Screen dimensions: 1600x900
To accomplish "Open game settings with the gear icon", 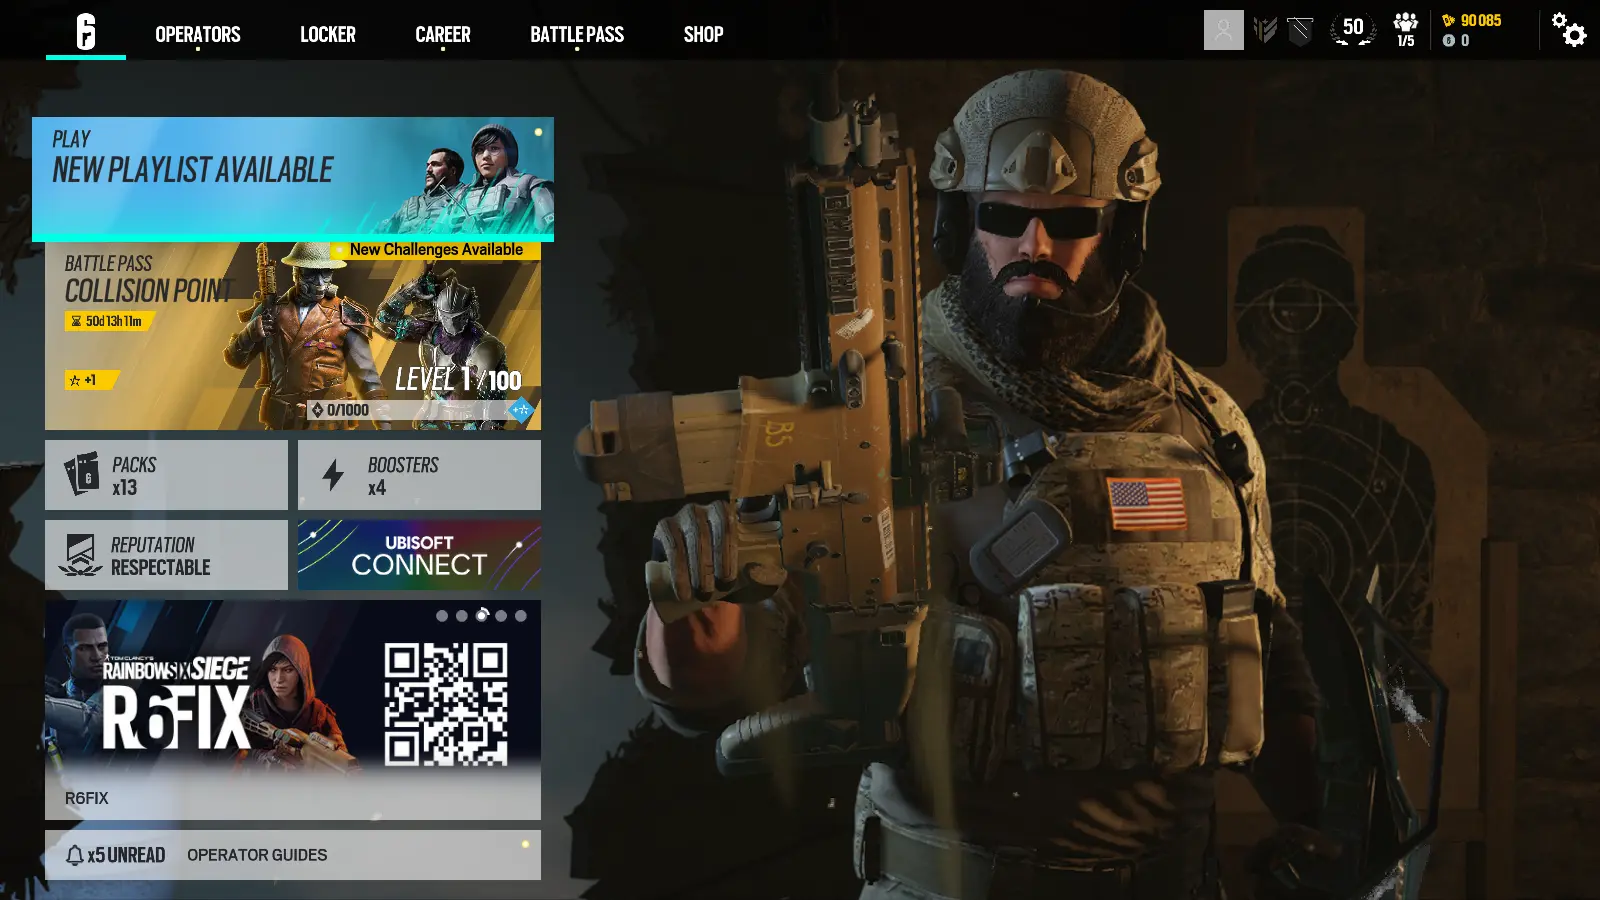I will tap(1568, 31).
